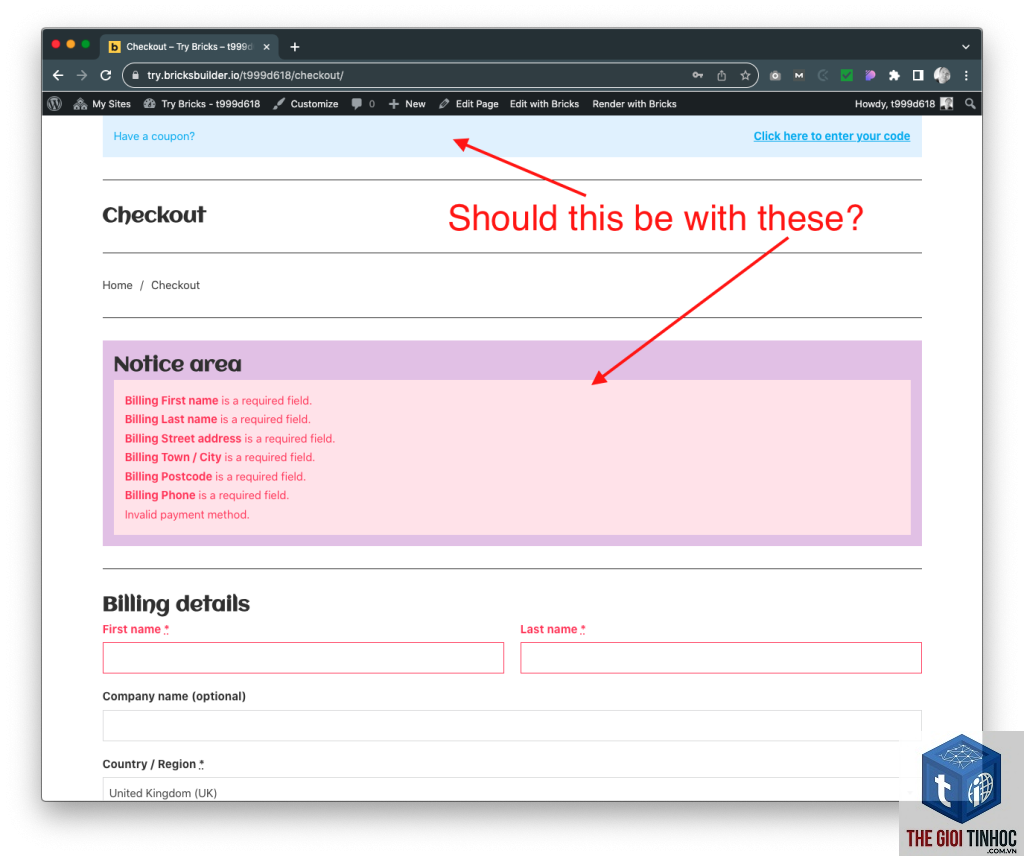Open the comments bubble in admin bar

point(363,104)
